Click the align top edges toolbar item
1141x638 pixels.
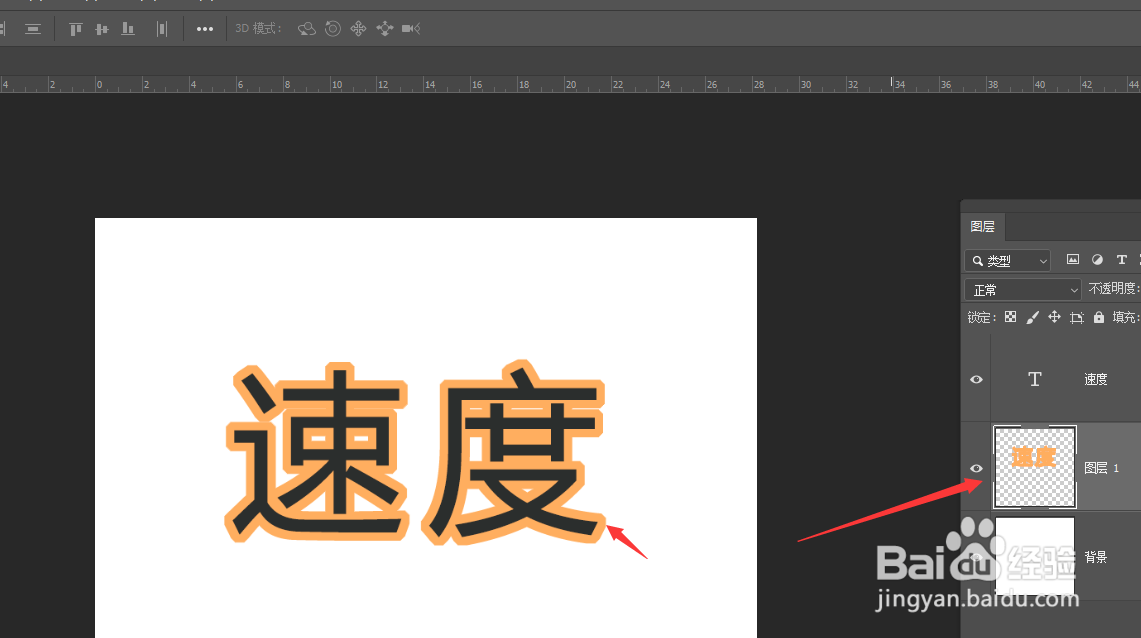pos(75,29)
